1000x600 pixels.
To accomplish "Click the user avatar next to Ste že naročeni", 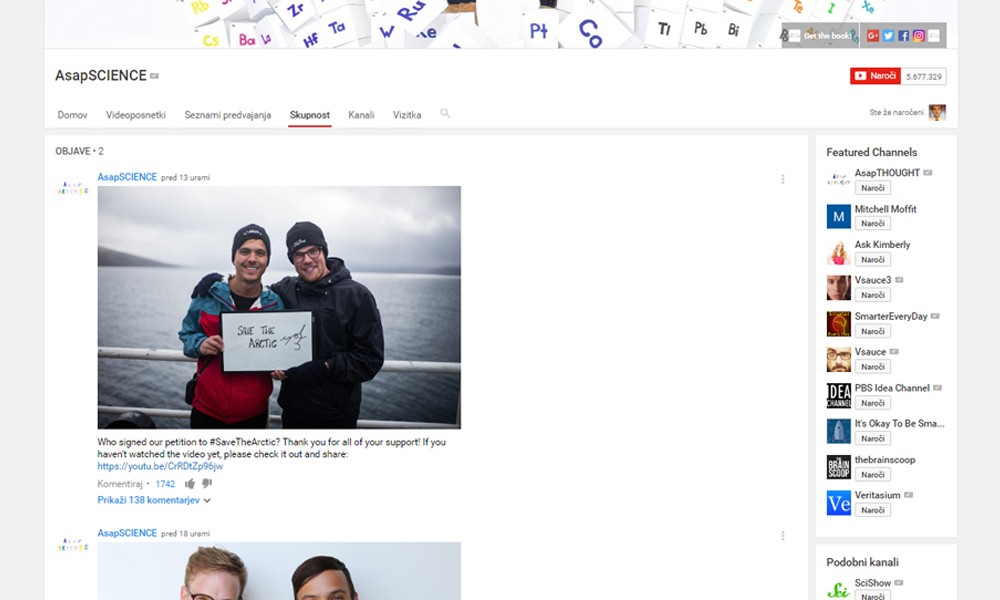I will tap(937, 112).
